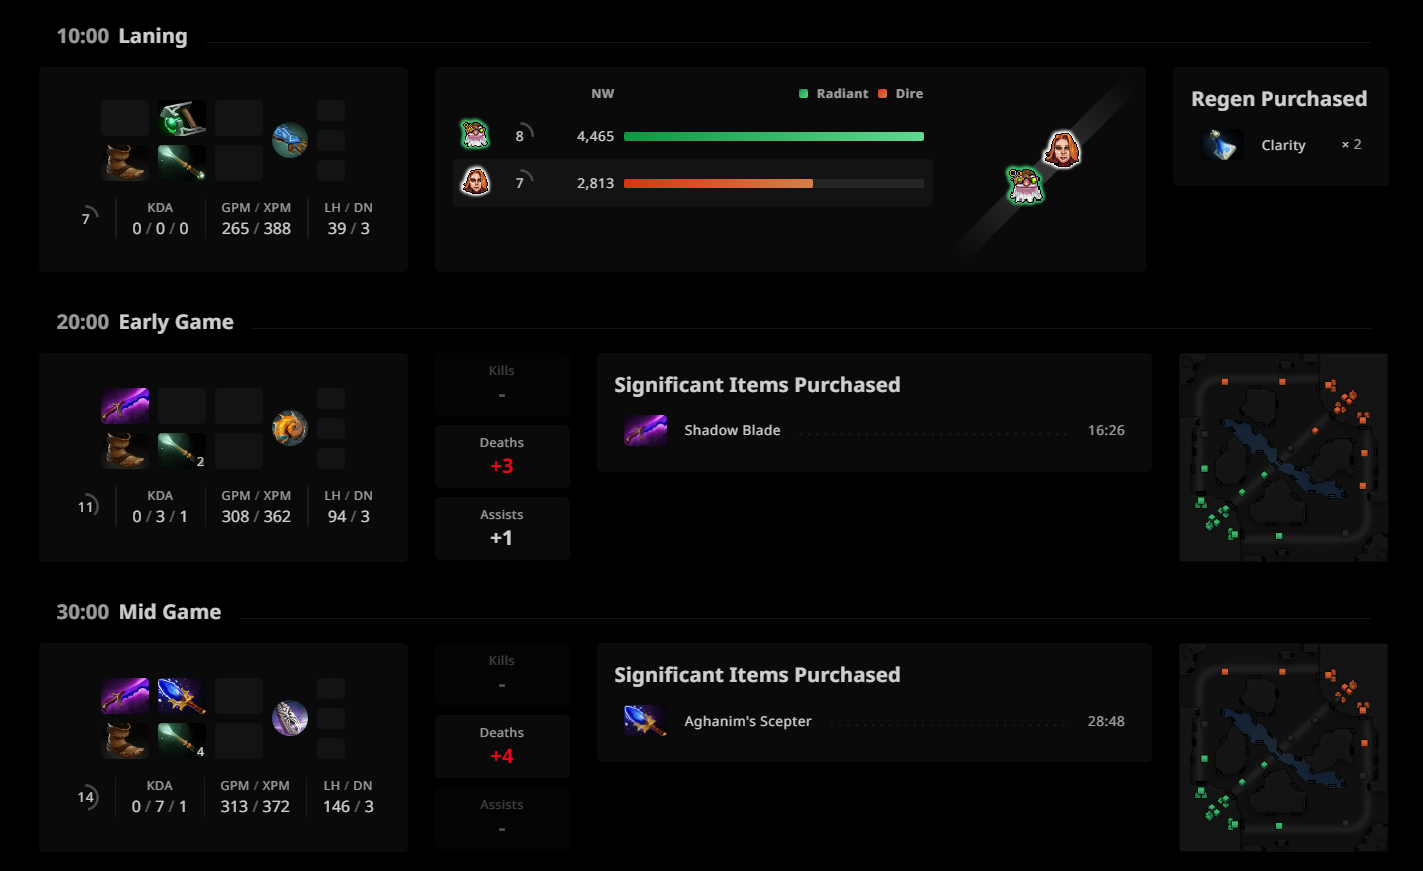Click the Early Game LH / DN value 94 / 3
This screenshot has height=871, width=1423.
pyautogui.click(x=348, y=516)
